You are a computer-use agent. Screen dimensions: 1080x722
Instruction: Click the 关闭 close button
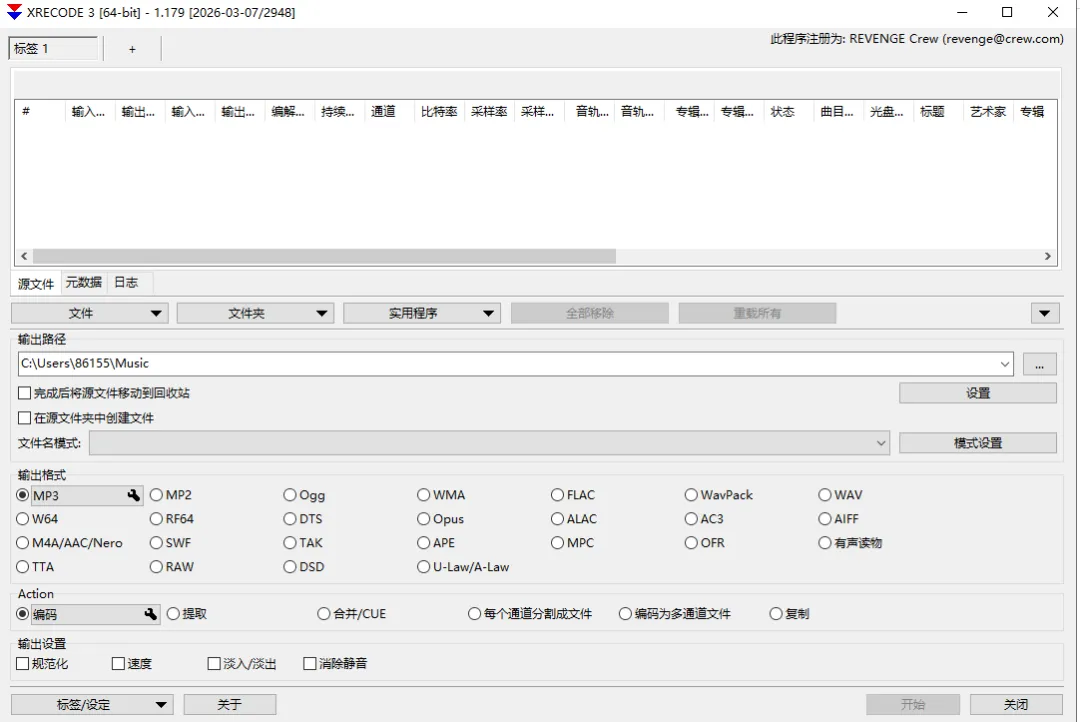(1016, 704)
